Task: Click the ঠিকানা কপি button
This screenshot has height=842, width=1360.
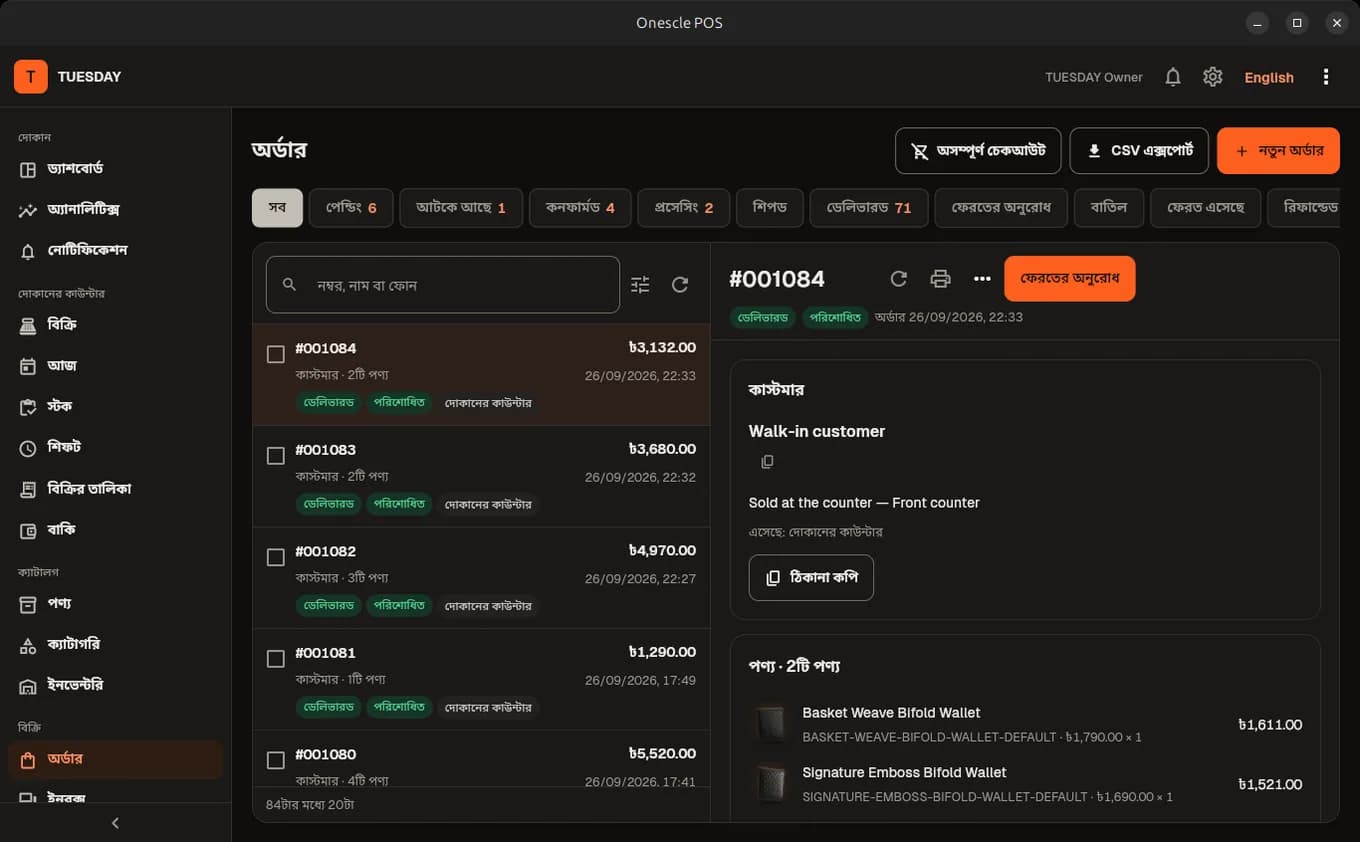Action: (x=811, y=578)
